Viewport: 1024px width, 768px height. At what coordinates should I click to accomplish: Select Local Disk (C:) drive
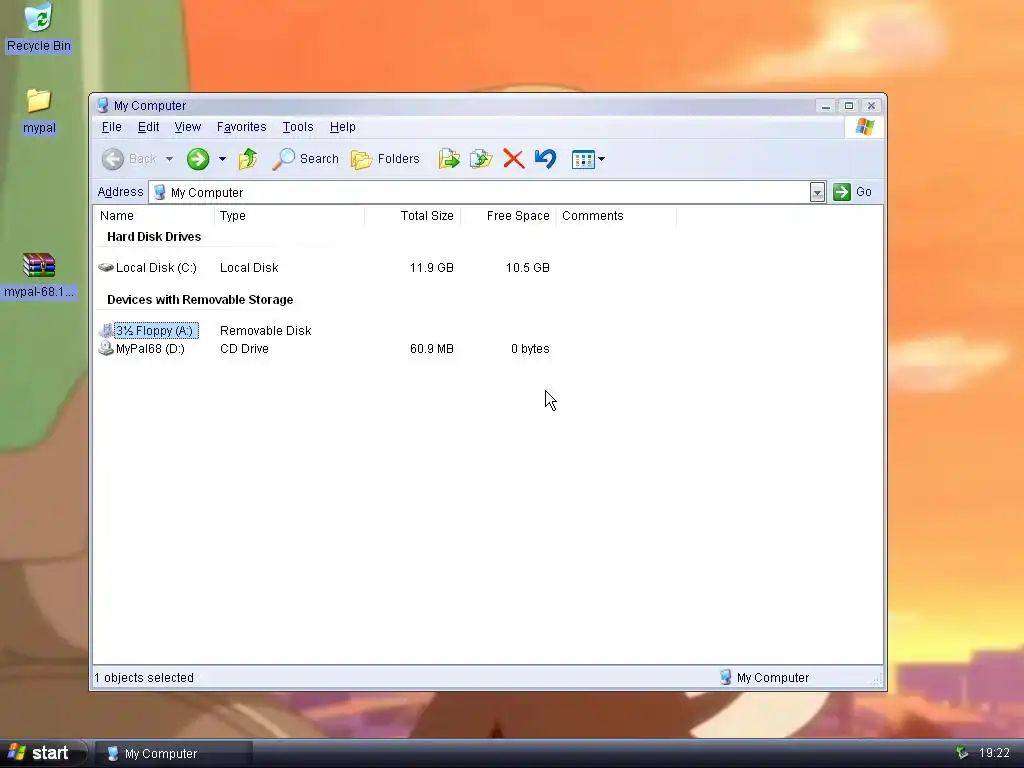coord(156,268)
